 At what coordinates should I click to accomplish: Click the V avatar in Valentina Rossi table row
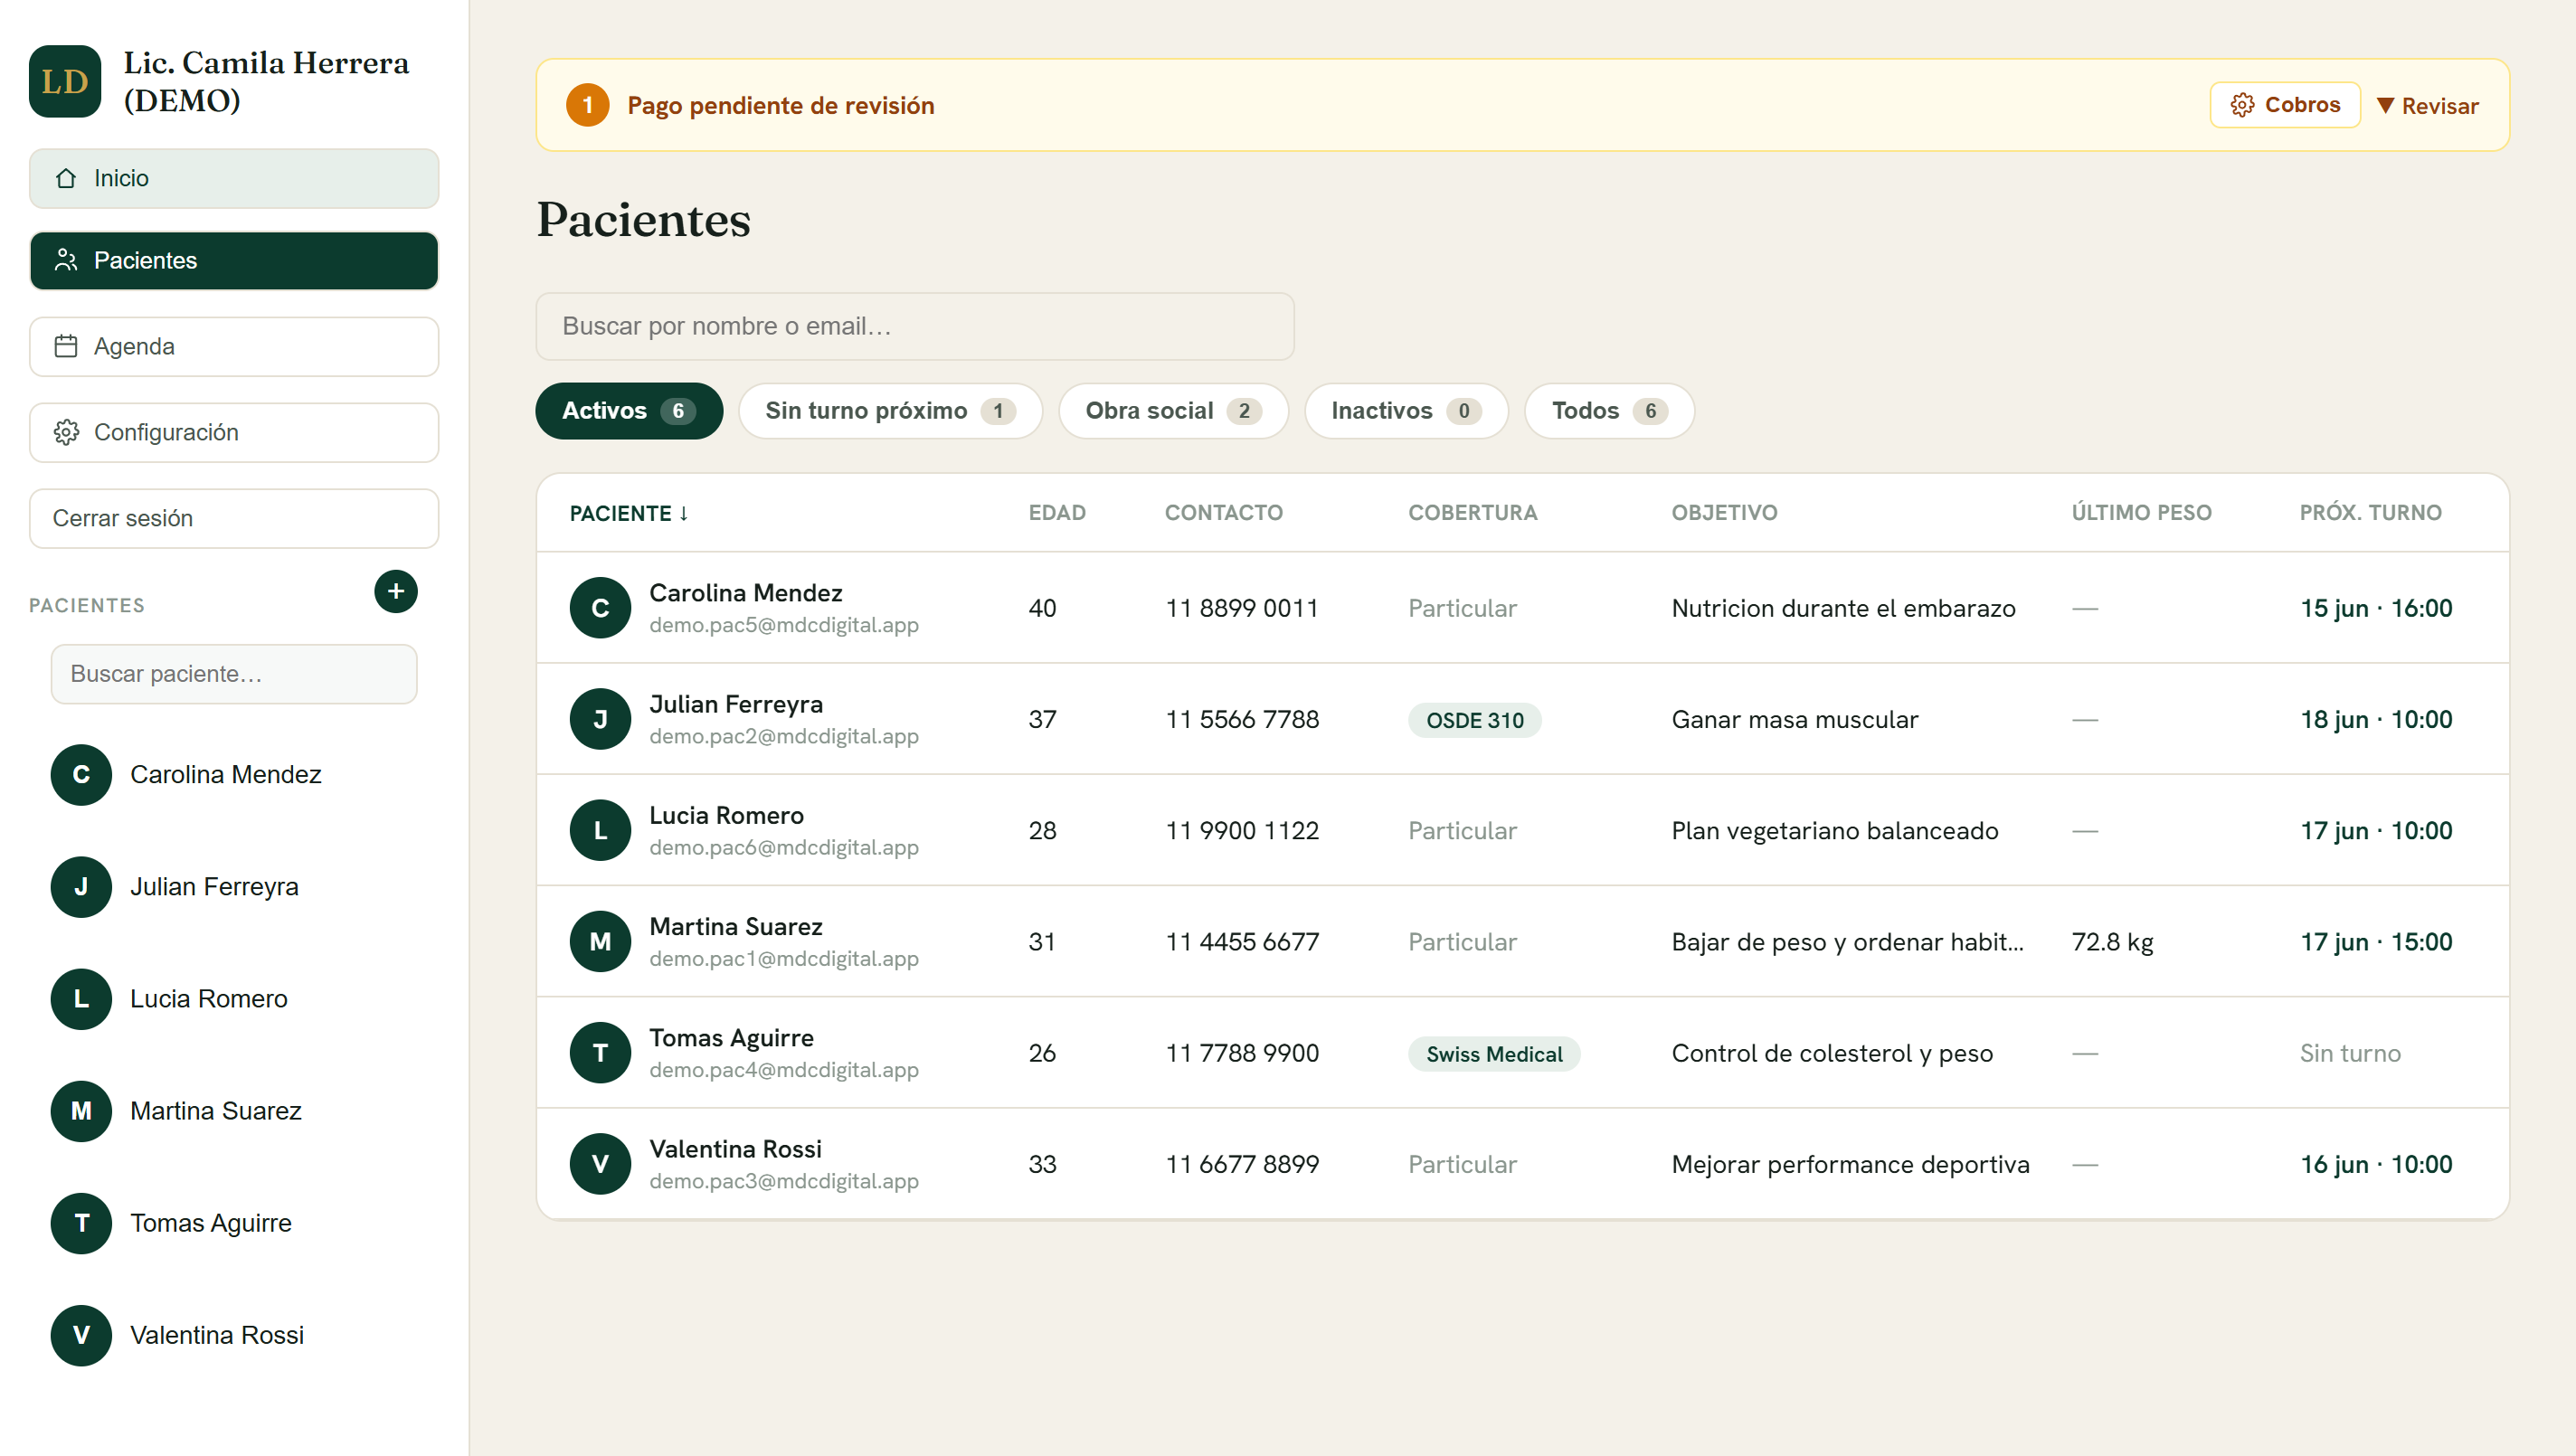coord(600,1163)
